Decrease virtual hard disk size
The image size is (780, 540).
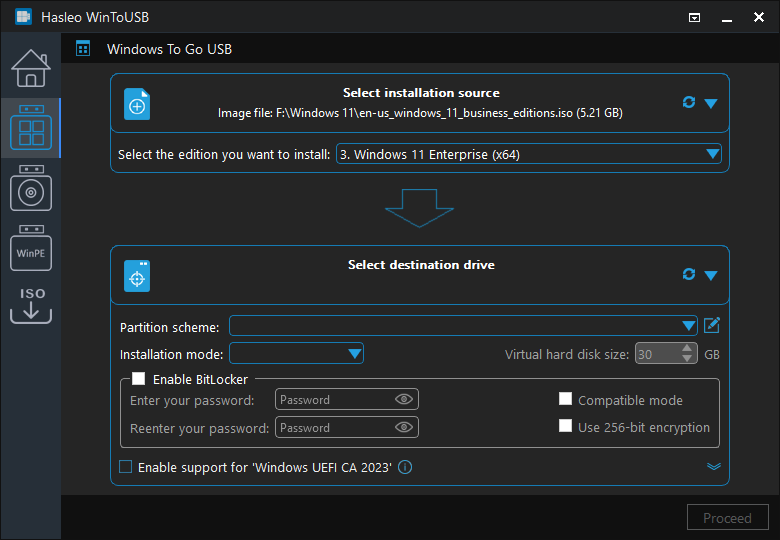click(x=687, y=359)
